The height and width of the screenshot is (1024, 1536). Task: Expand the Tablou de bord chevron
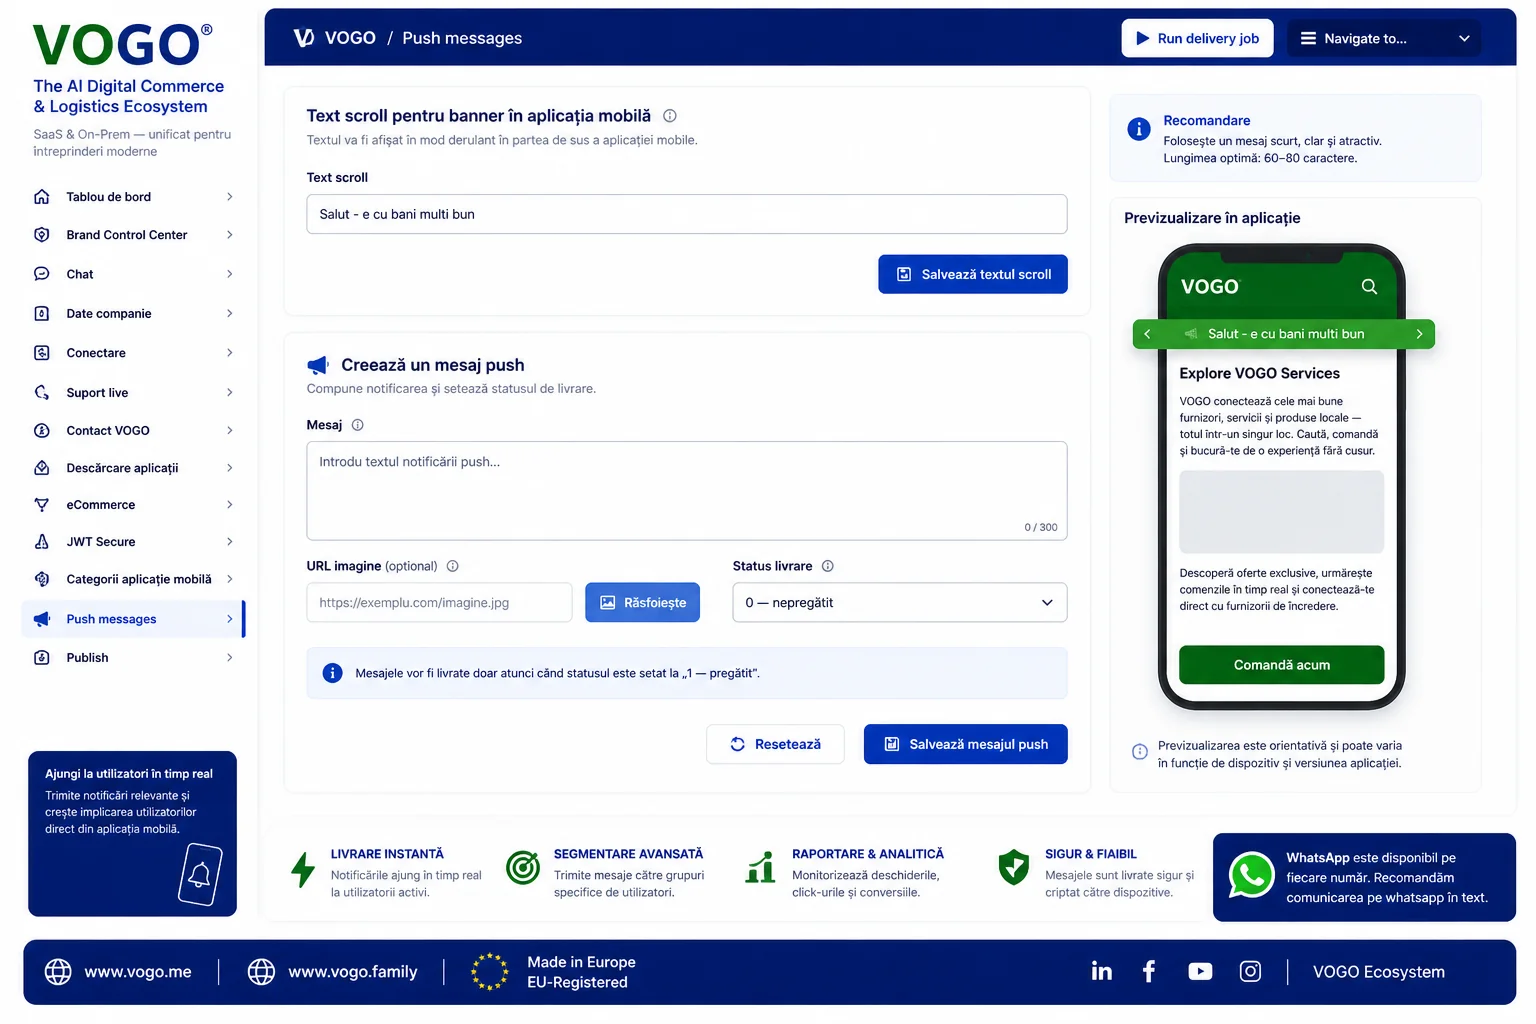click(229, 197)
